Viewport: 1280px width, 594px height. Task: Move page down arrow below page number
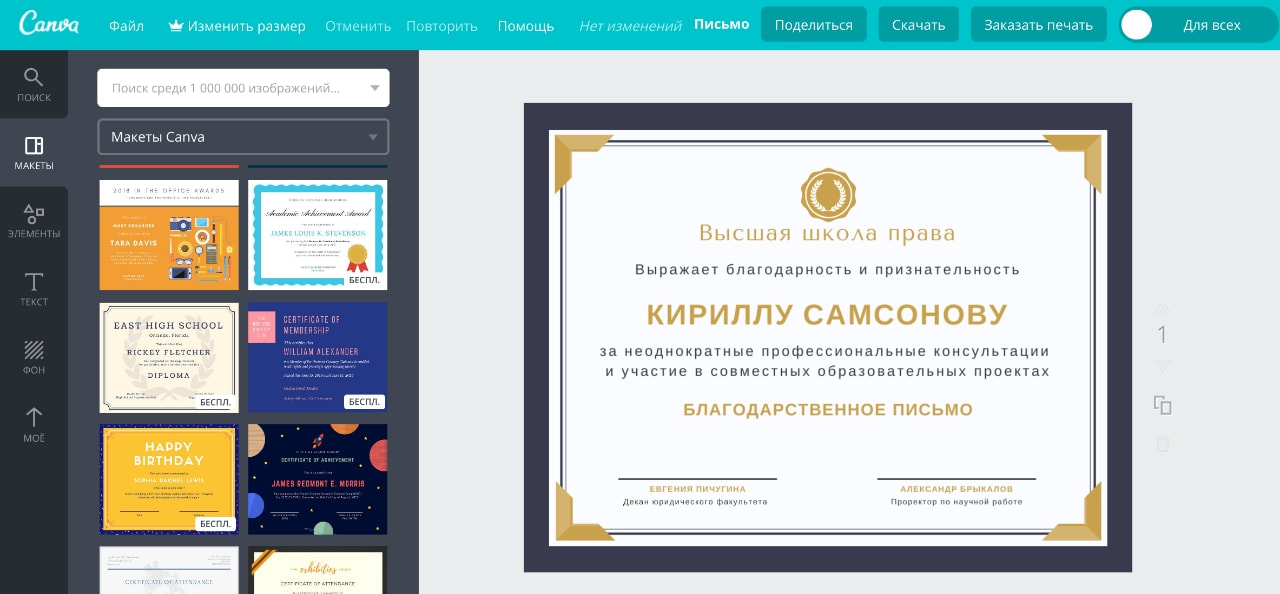click(1162, 366)
